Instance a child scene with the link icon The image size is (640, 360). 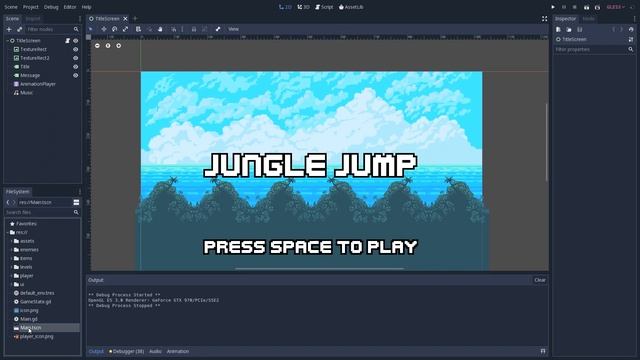(20, 29)
